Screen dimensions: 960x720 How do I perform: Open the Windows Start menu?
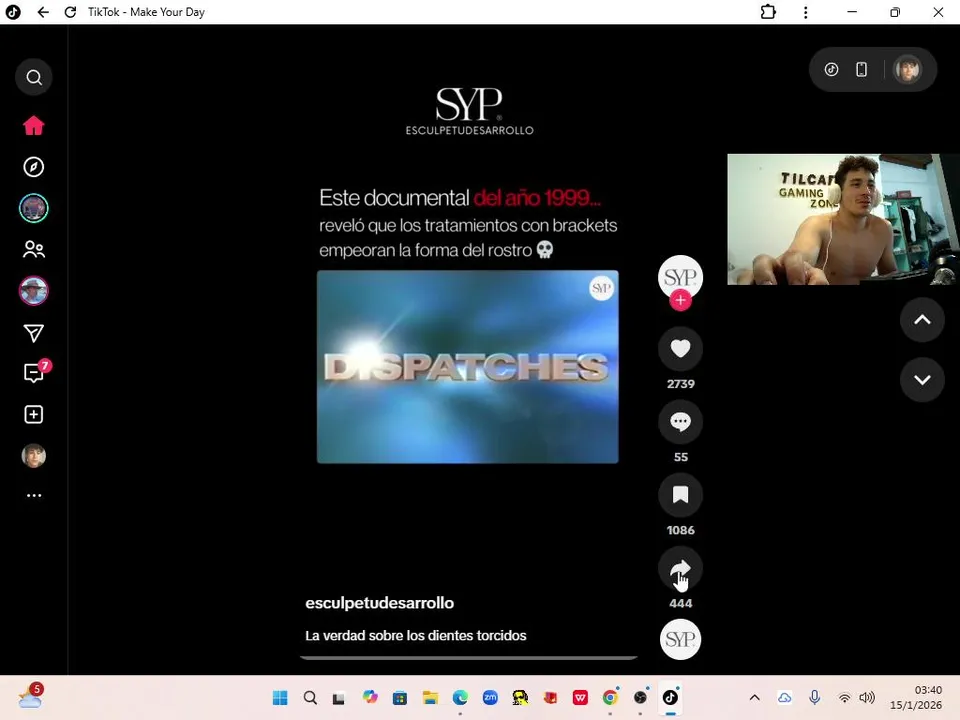coord(280,697)
